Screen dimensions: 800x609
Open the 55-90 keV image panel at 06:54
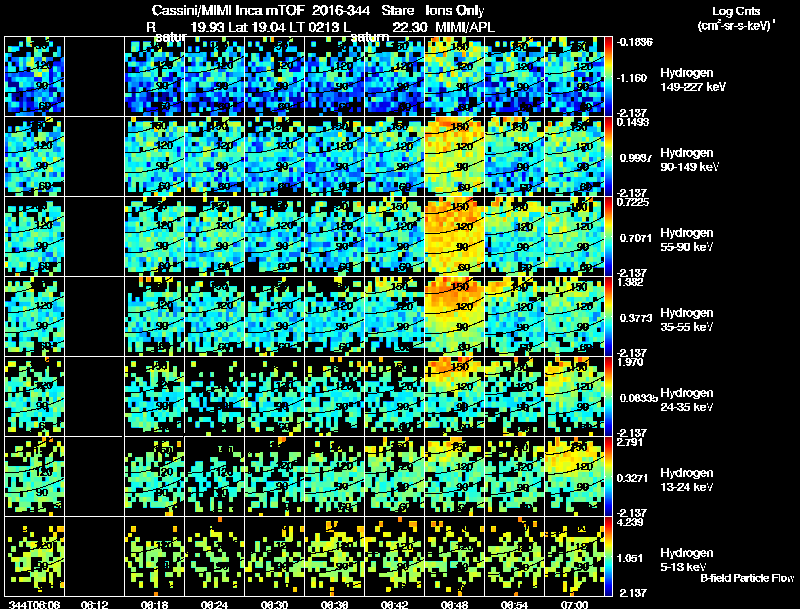coord(514,237)
